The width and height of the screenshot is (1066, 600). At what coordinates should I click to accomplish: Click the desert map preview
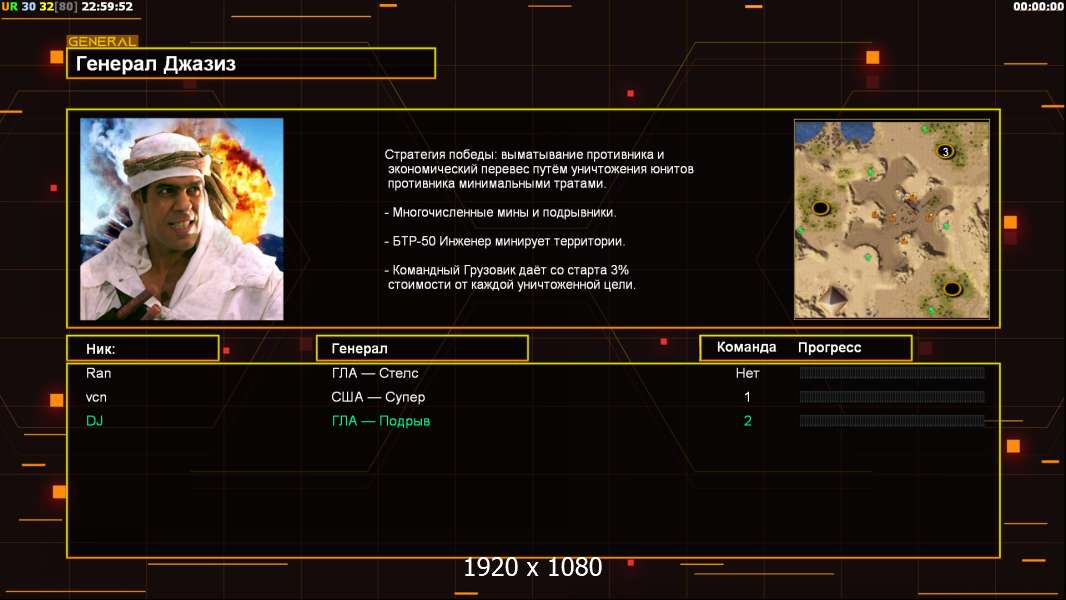pos(892,219)
